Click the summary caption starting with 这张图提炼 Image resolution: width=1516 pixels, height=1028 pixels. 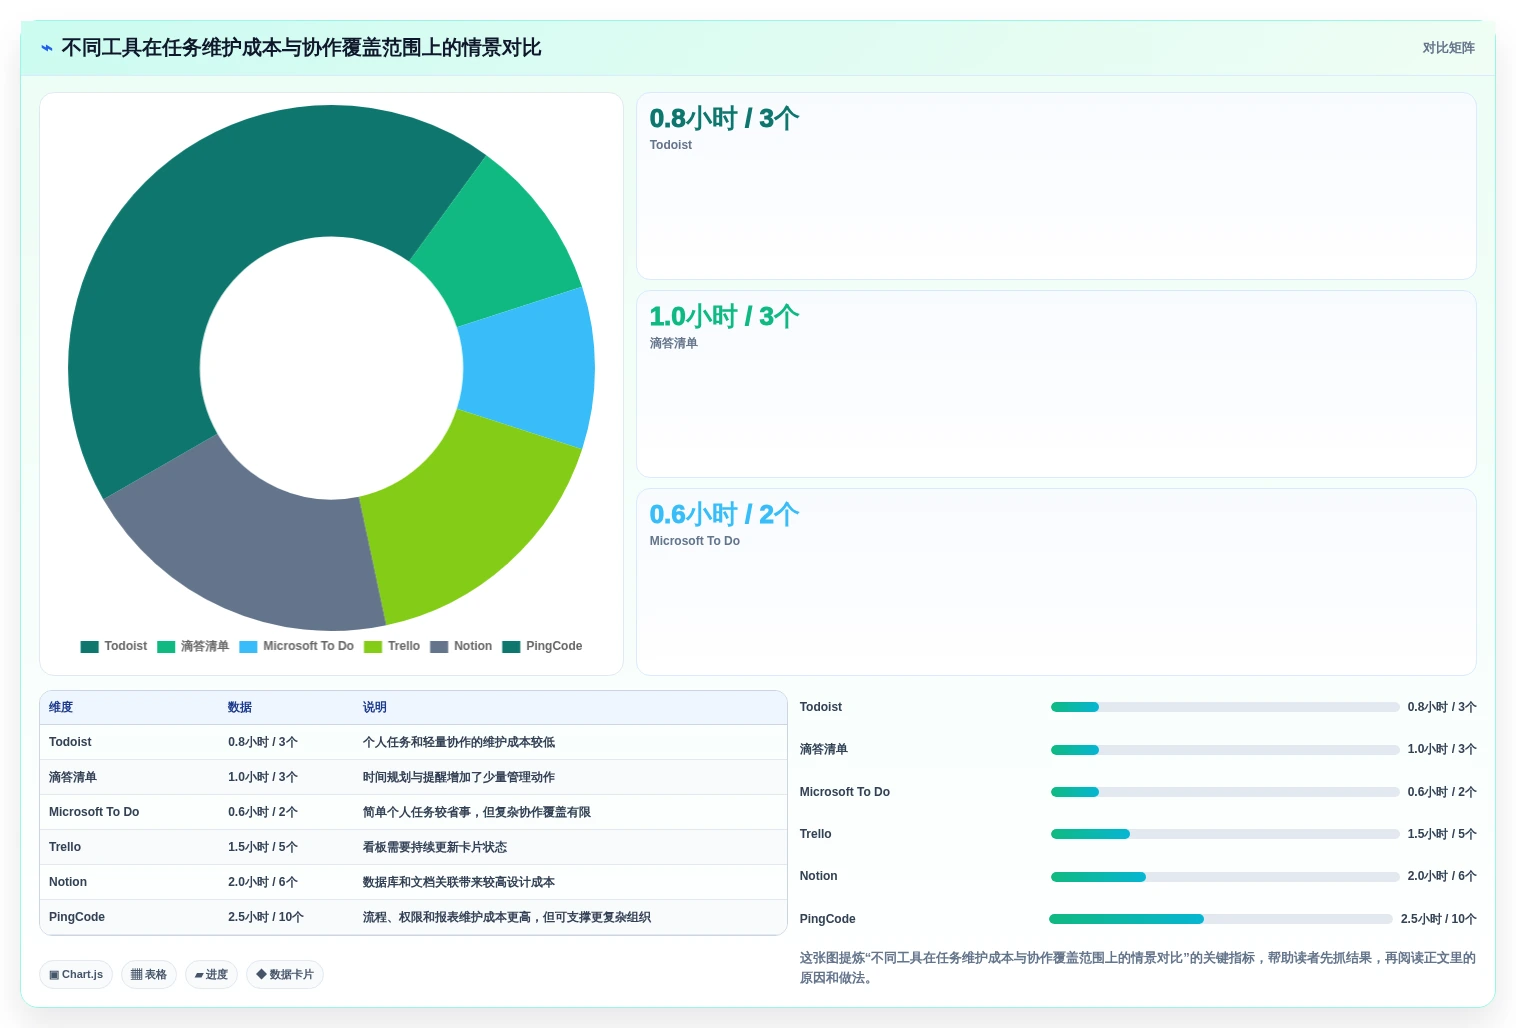click(x=1138, y=968)
